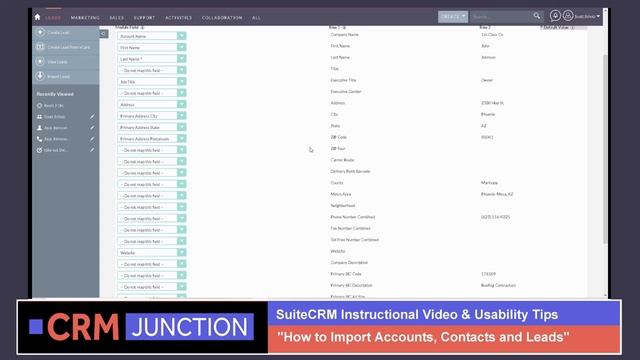Click the Create Lead From vCard icon
640x360 pixels.
(x=40, y=47)
